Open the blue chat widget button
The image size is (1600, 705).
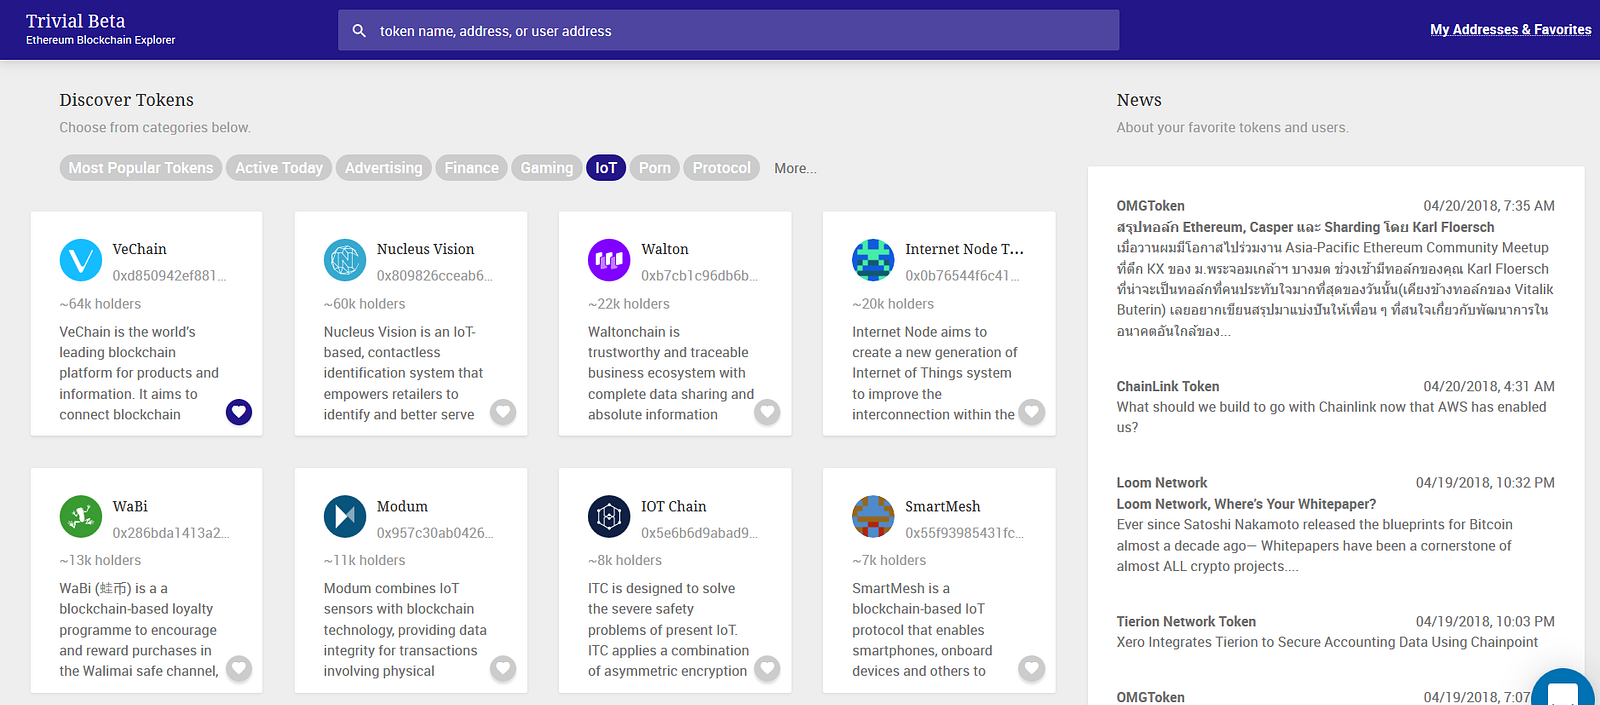point(1563,689)
